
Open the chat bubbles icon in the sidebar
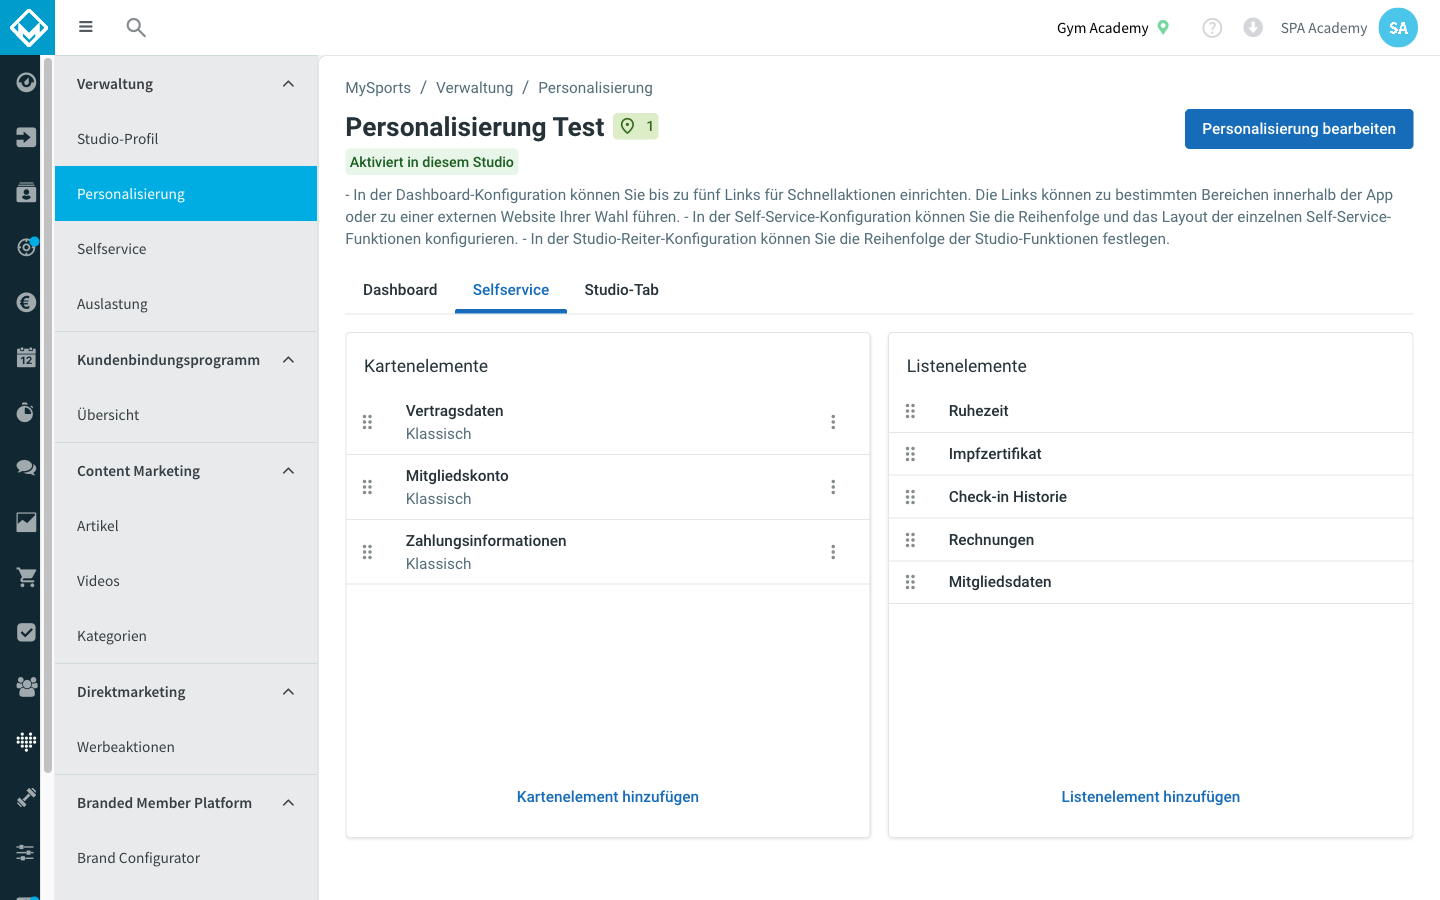tap(26, 467)
